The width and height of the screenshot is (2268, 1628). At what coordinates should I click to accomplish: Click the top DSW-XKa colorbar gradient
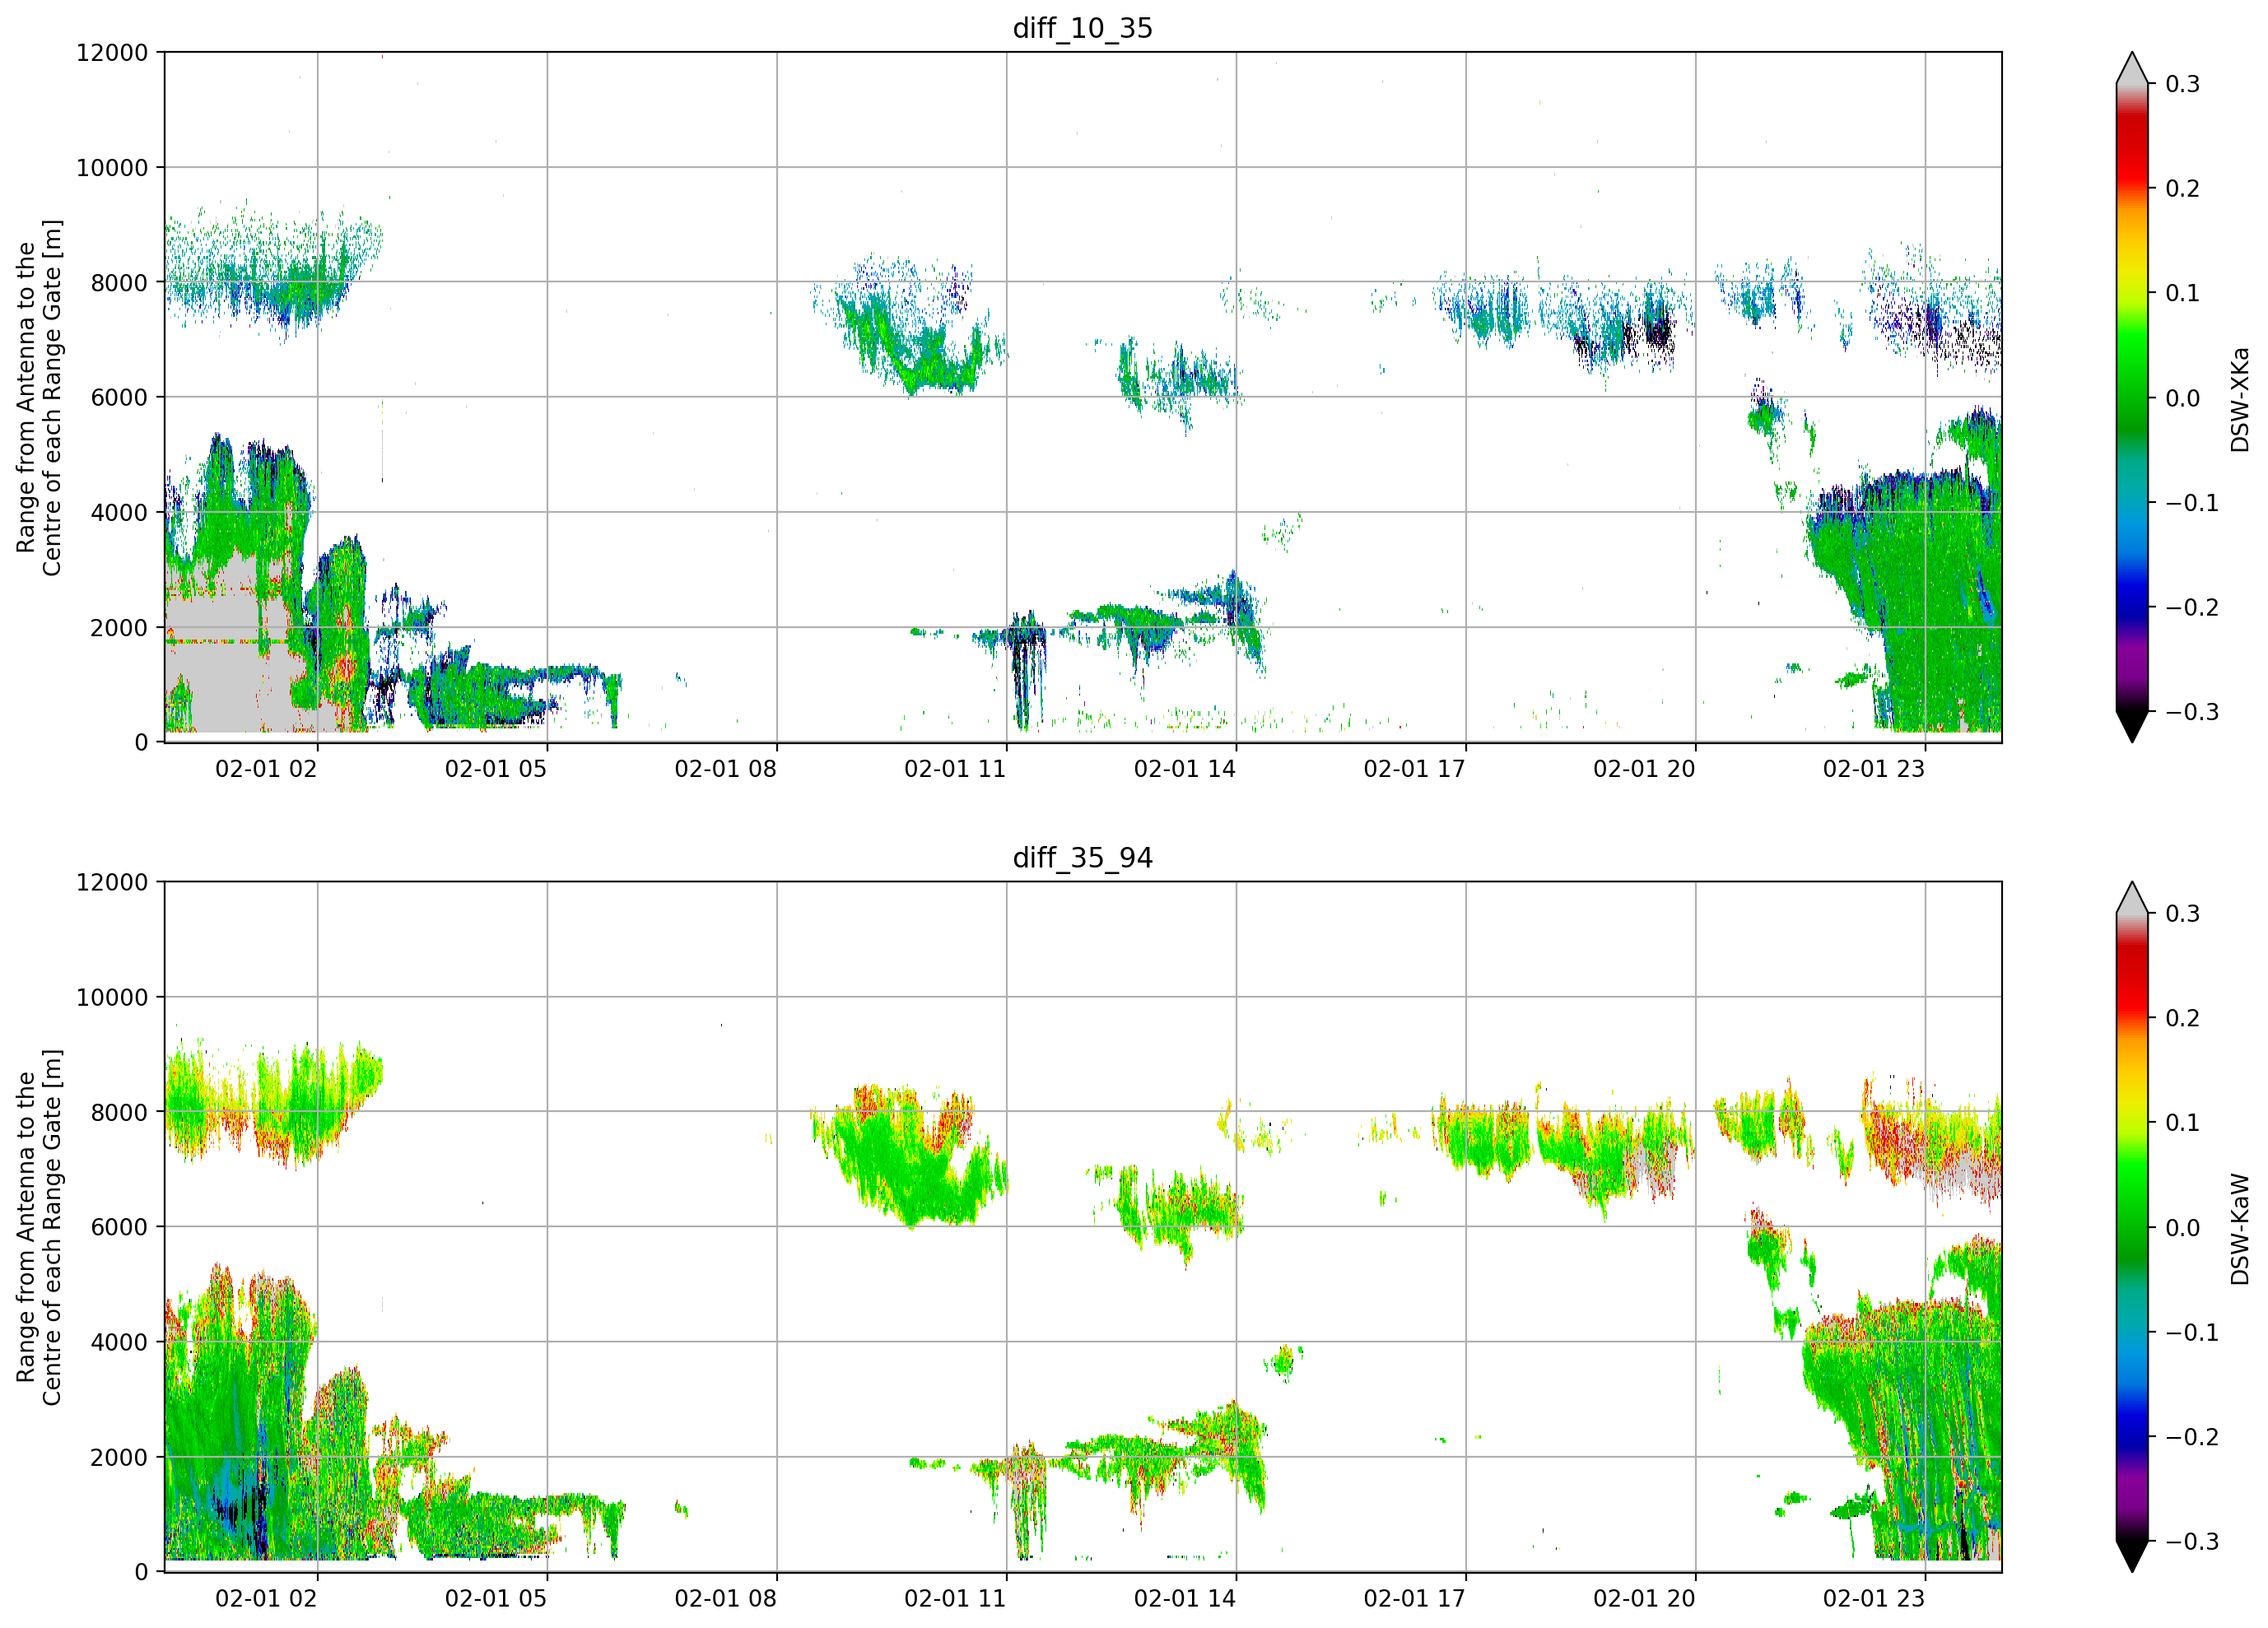click(x=2132, y=397)
